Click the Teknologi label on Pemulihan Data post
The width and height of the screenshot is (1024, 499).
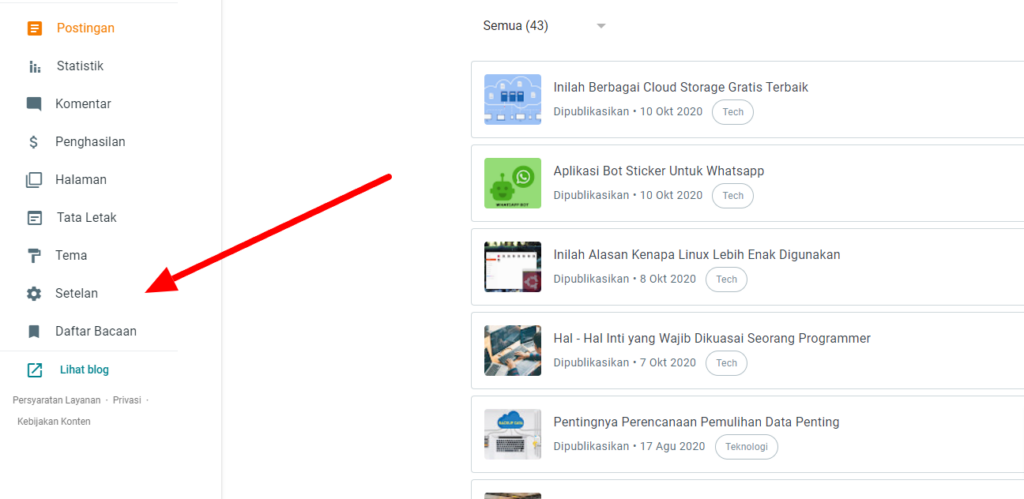tap(746, 447)
